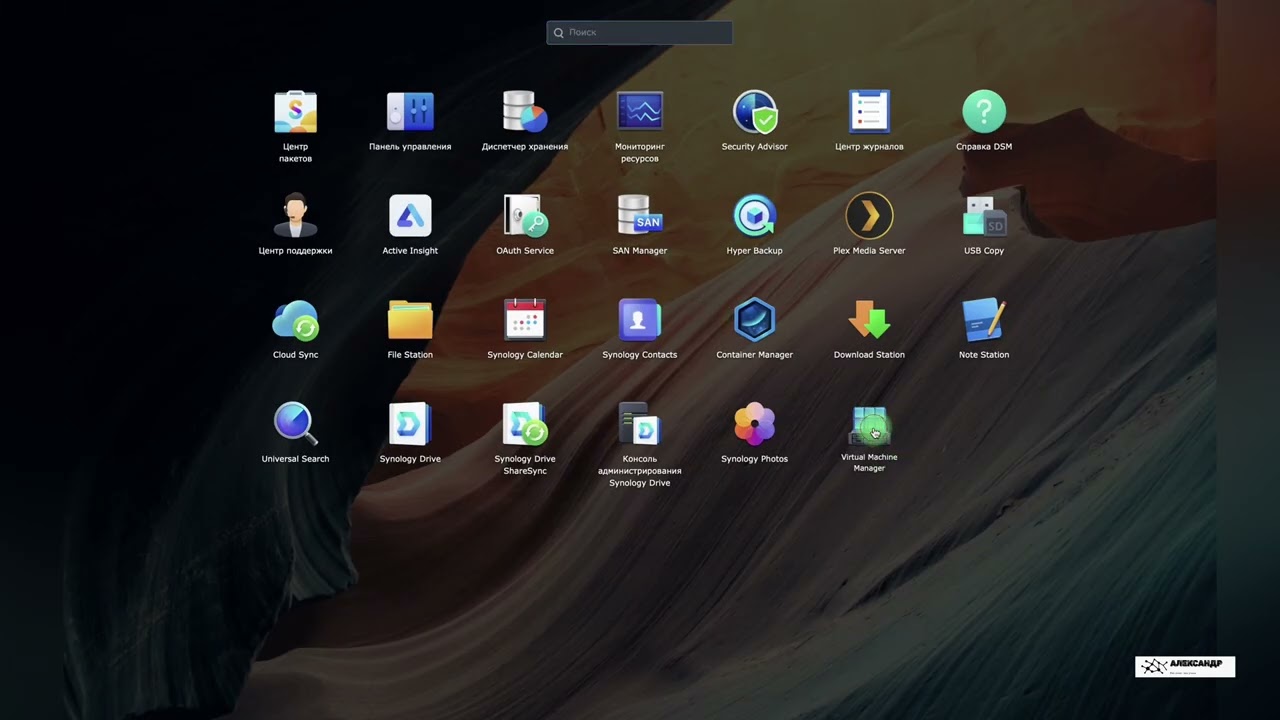Open Hyper Backup
Screen dimensions: 1280x720
(x=755, y=216)
